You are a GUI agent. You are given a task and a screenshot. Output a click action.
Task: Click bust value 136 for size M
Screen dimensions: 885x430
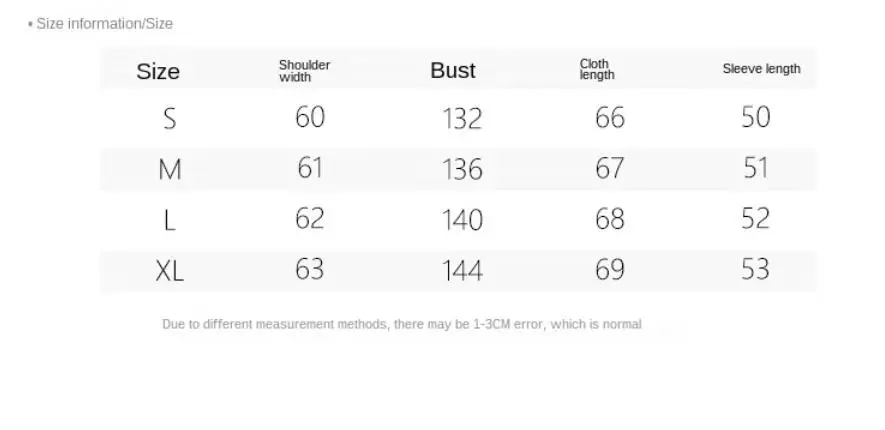click(x=462, y=169)
